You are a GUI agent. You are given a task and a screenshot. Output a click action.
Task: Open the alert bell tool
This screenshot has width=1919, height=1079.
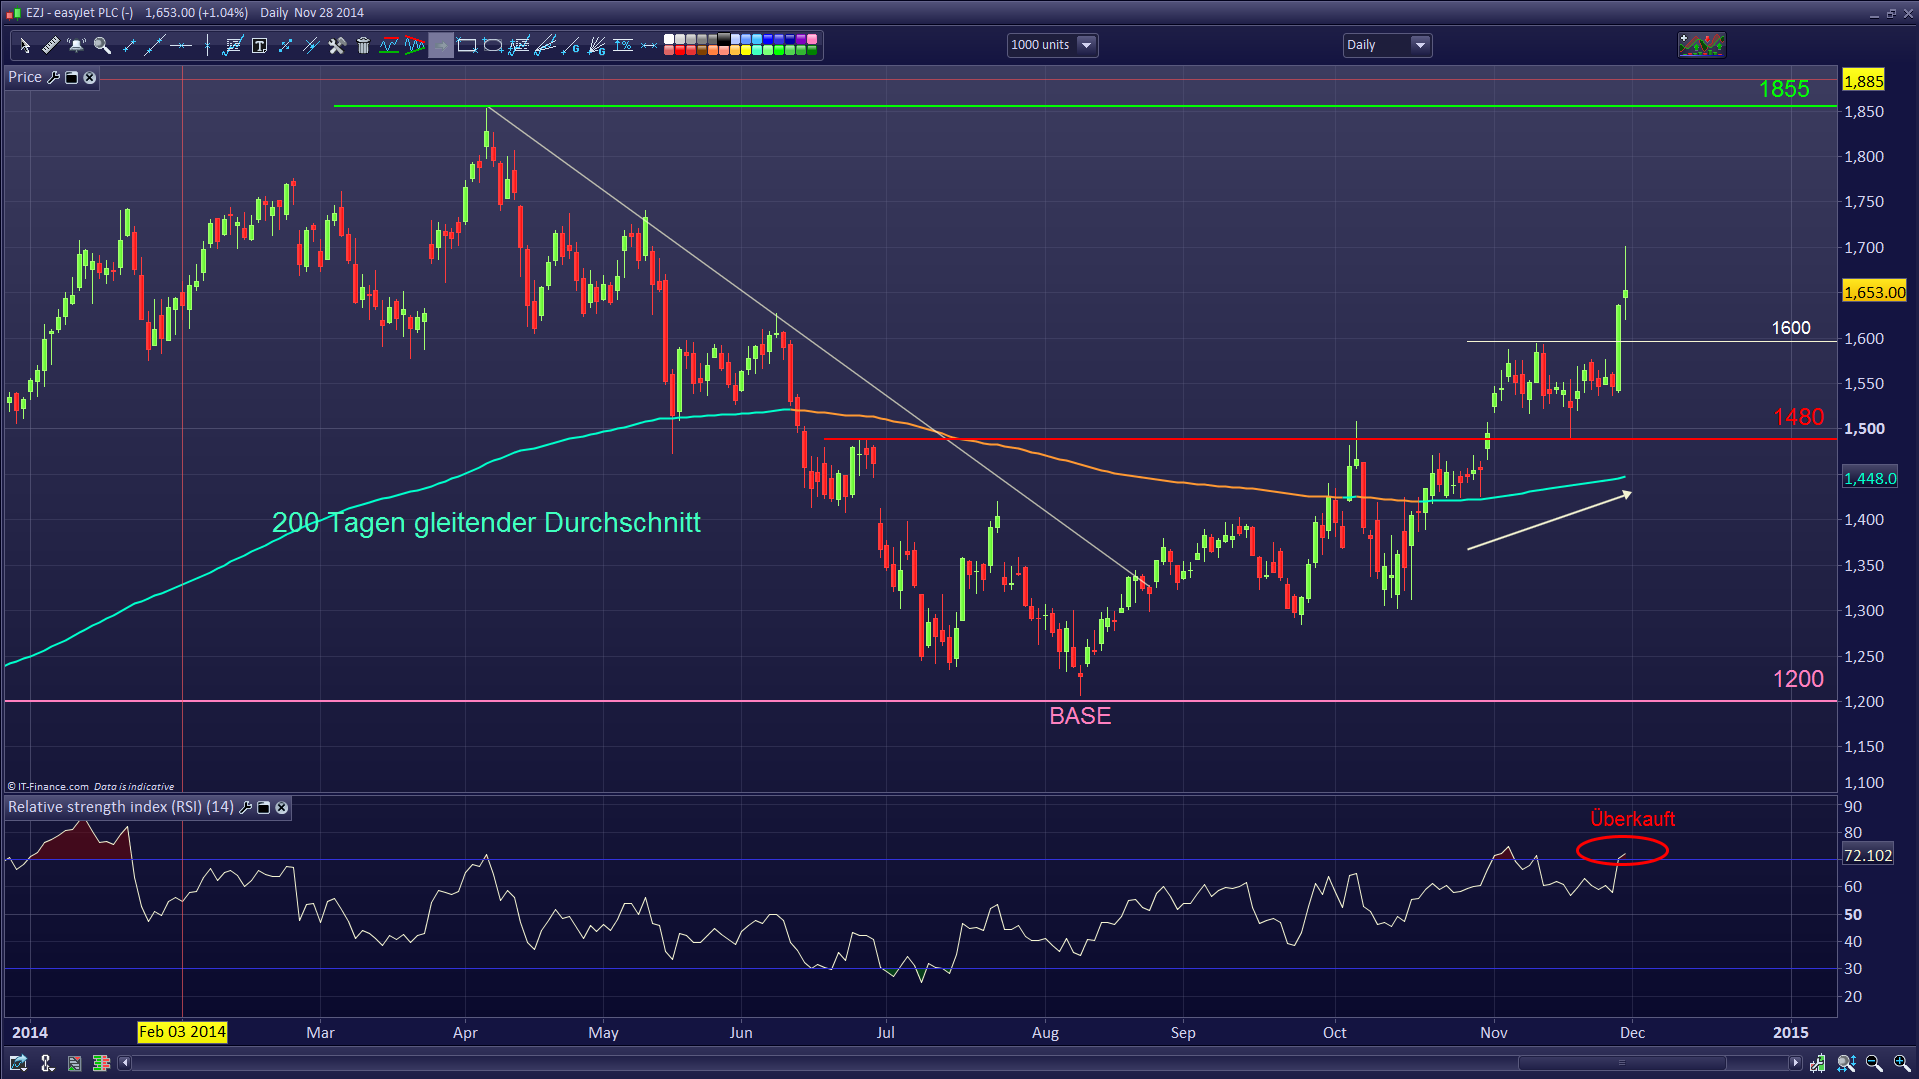point(76,45)
